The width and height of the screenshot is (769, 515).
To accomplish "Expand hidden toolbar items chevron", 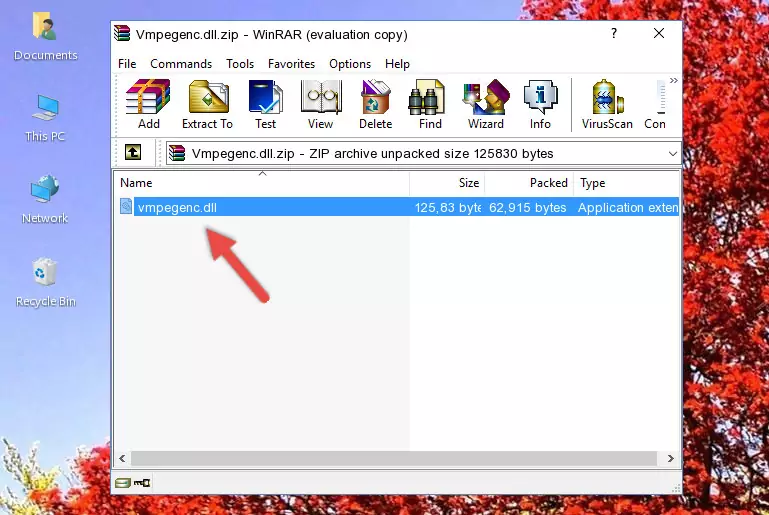I will (674, 80).
